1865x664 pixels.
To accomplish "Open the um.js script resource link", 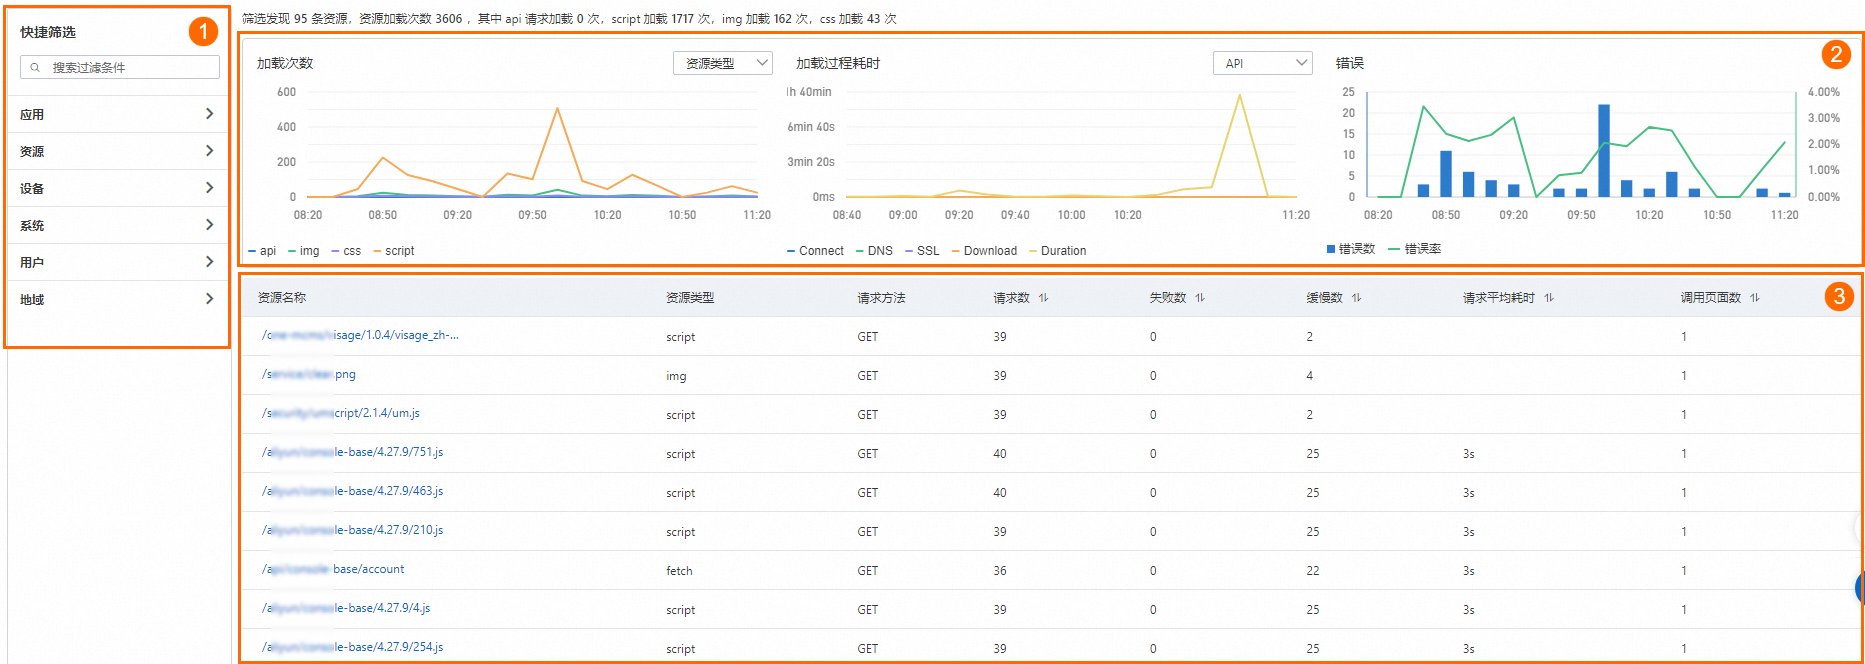I will click(341, 413).
